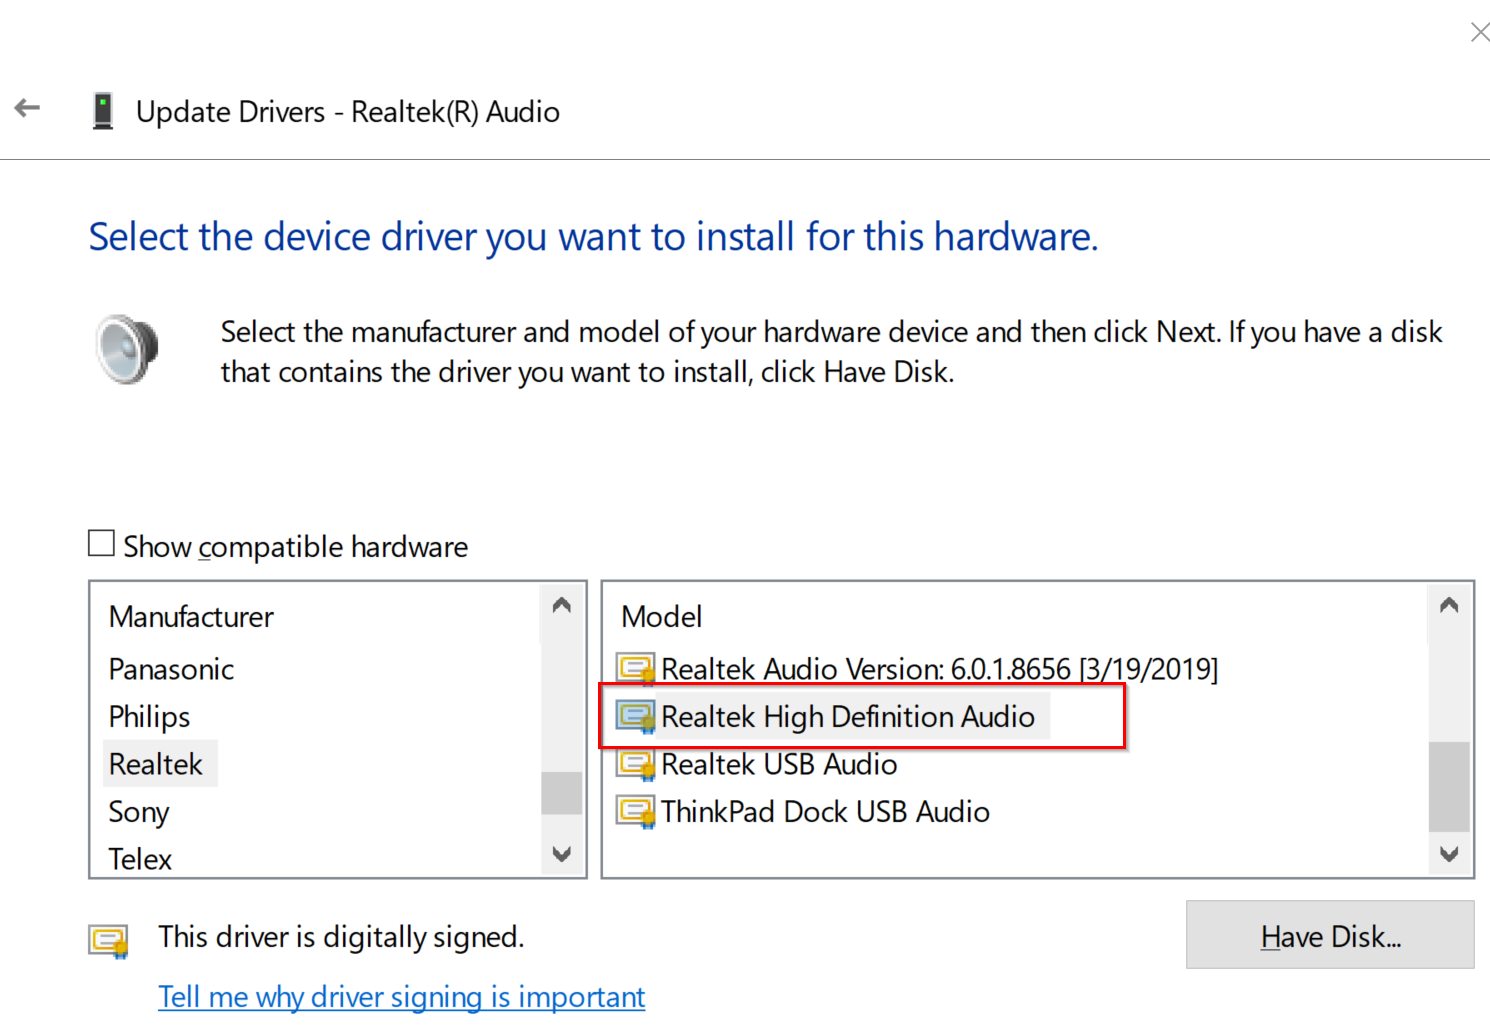This screenshot has width=1490, height=1025.
Task: Click the Manufacturer list scrollbar thumb
Action: pos(561,793)
